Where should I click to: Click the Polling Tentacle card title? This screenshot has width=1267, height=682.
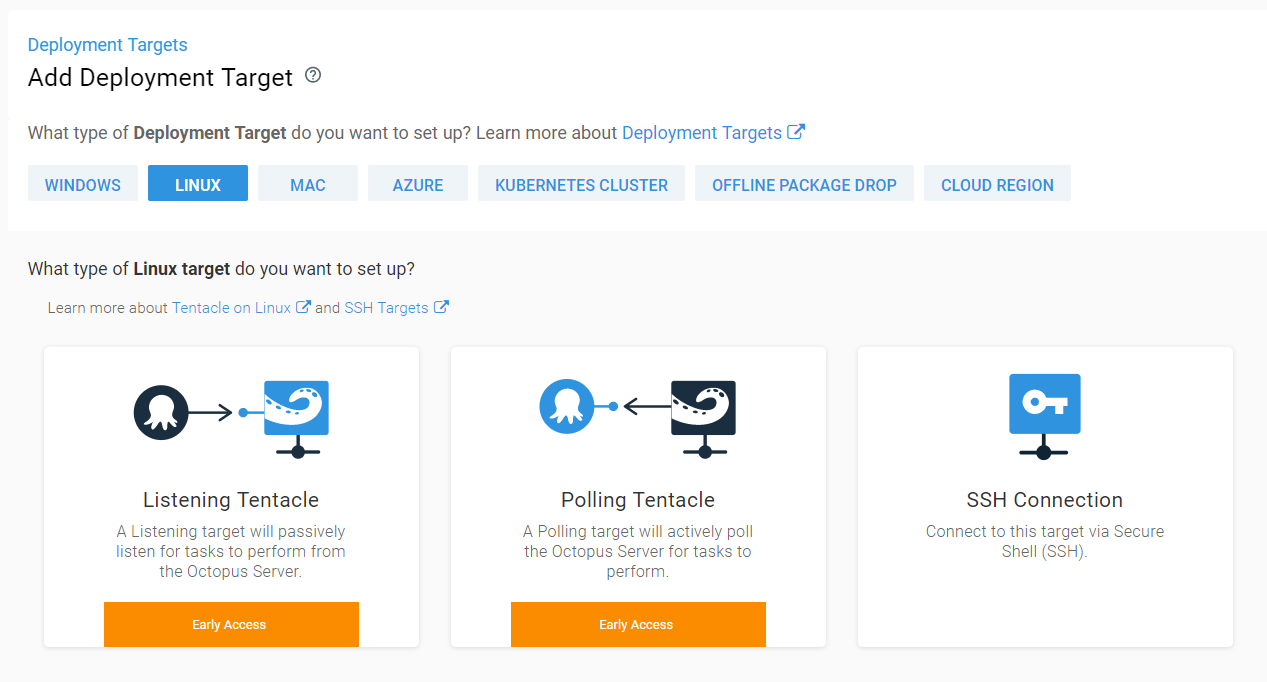click(x=638, y=500)
